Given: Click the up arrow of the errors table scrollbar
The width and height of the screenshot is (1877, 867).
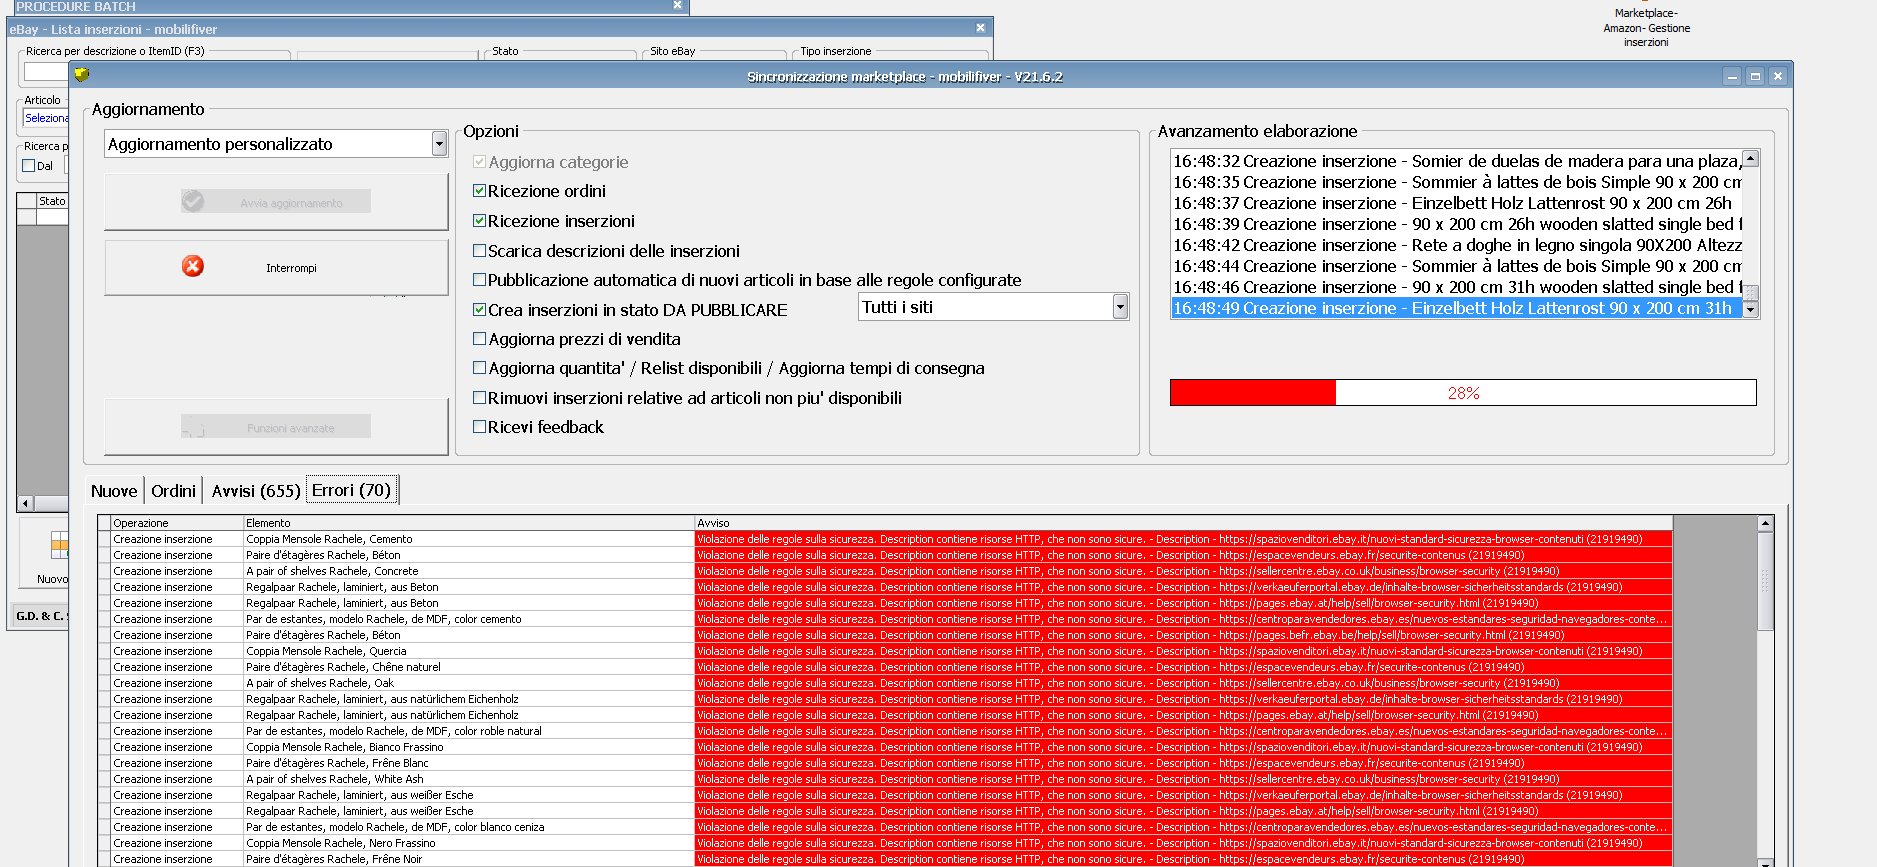Looking at the screenshot, I should tap(1765, 523).
